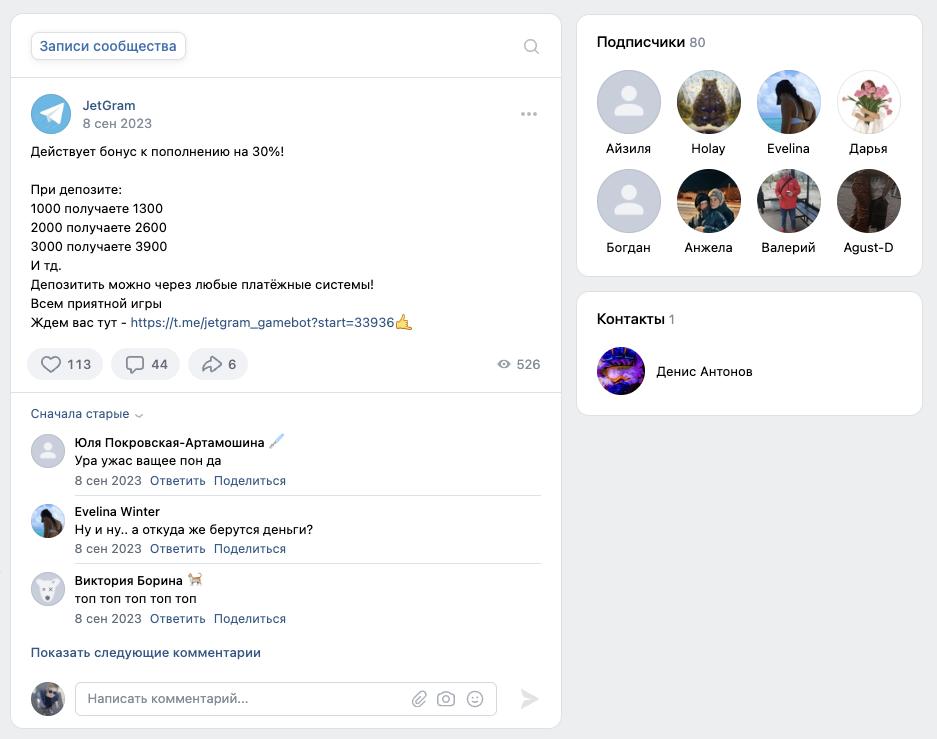Click the camera icon to add photo
Image resolution: width=937 pixels, height=739 pixels.
(x=447, y=699)
